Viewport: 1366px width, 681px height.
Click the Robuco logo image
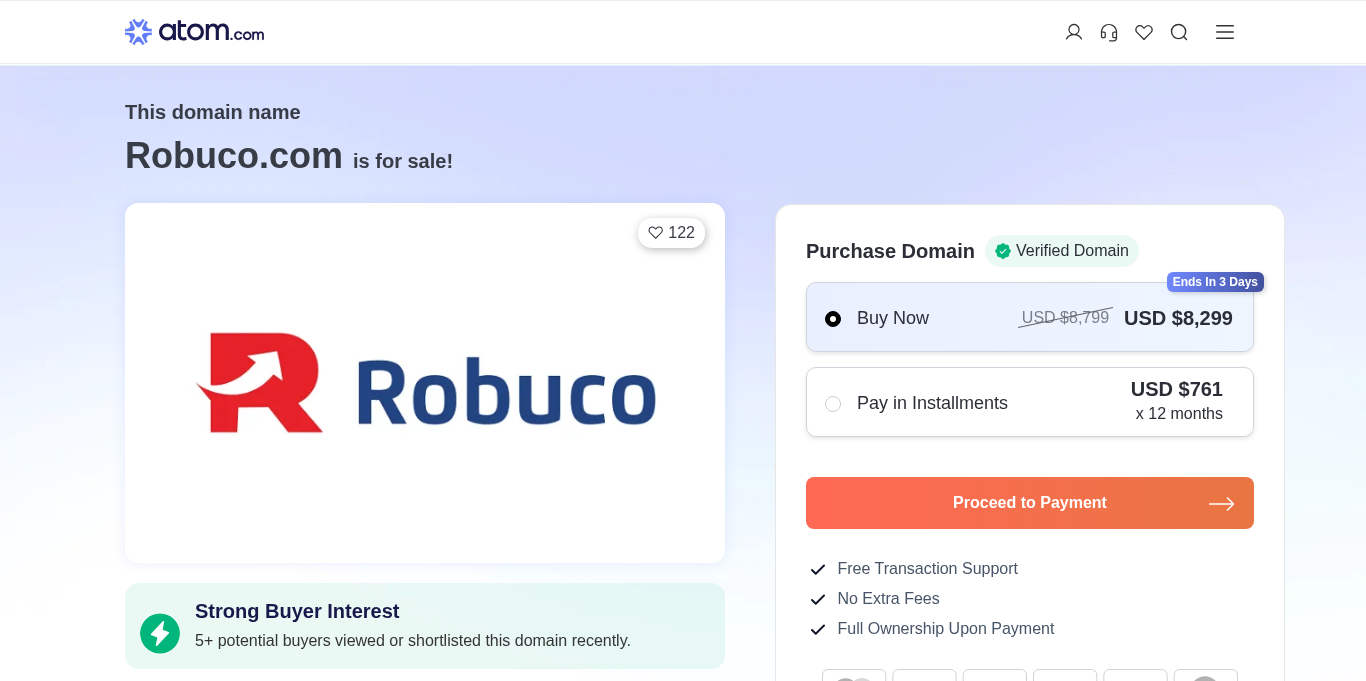tap(425, 383)
